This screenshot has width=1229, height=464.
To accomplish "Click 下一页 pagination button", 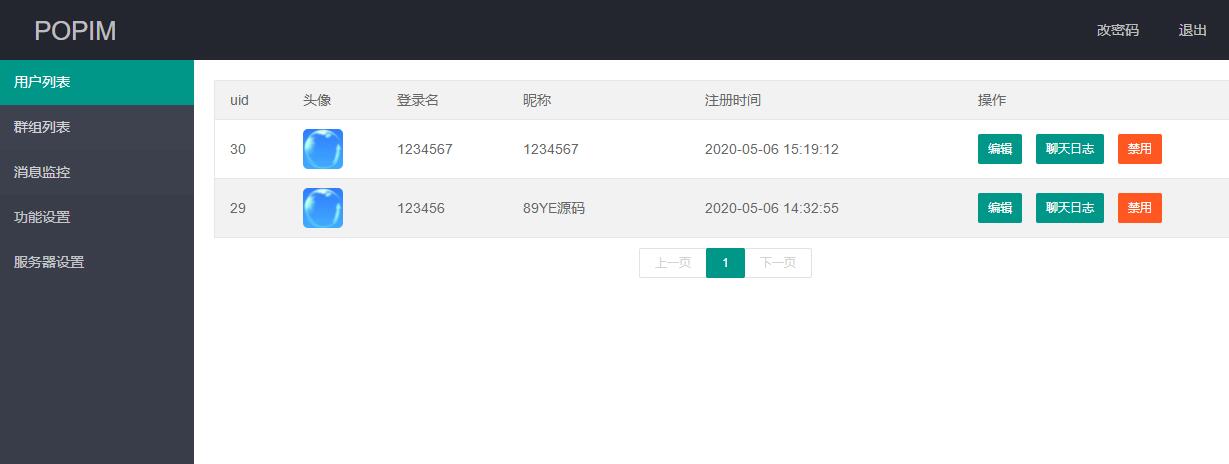I will point(778,263).
